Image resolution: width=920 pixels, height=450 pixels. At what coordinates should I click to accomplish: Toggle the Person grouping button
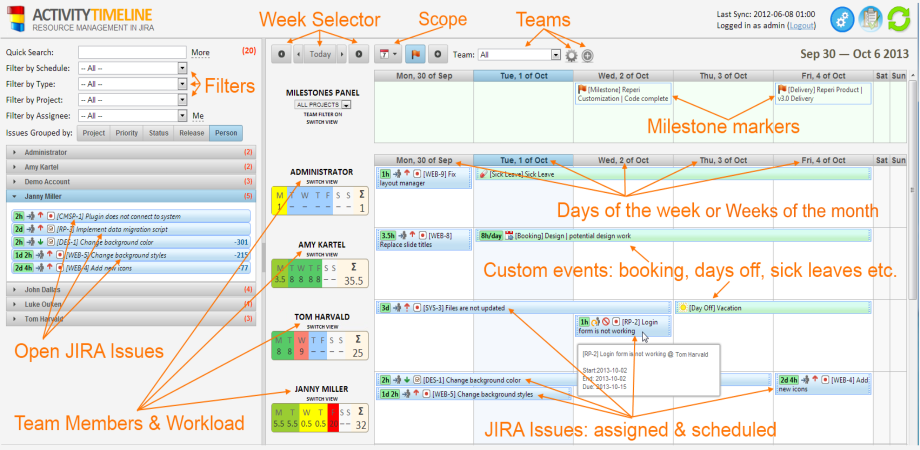pos(226,132)
